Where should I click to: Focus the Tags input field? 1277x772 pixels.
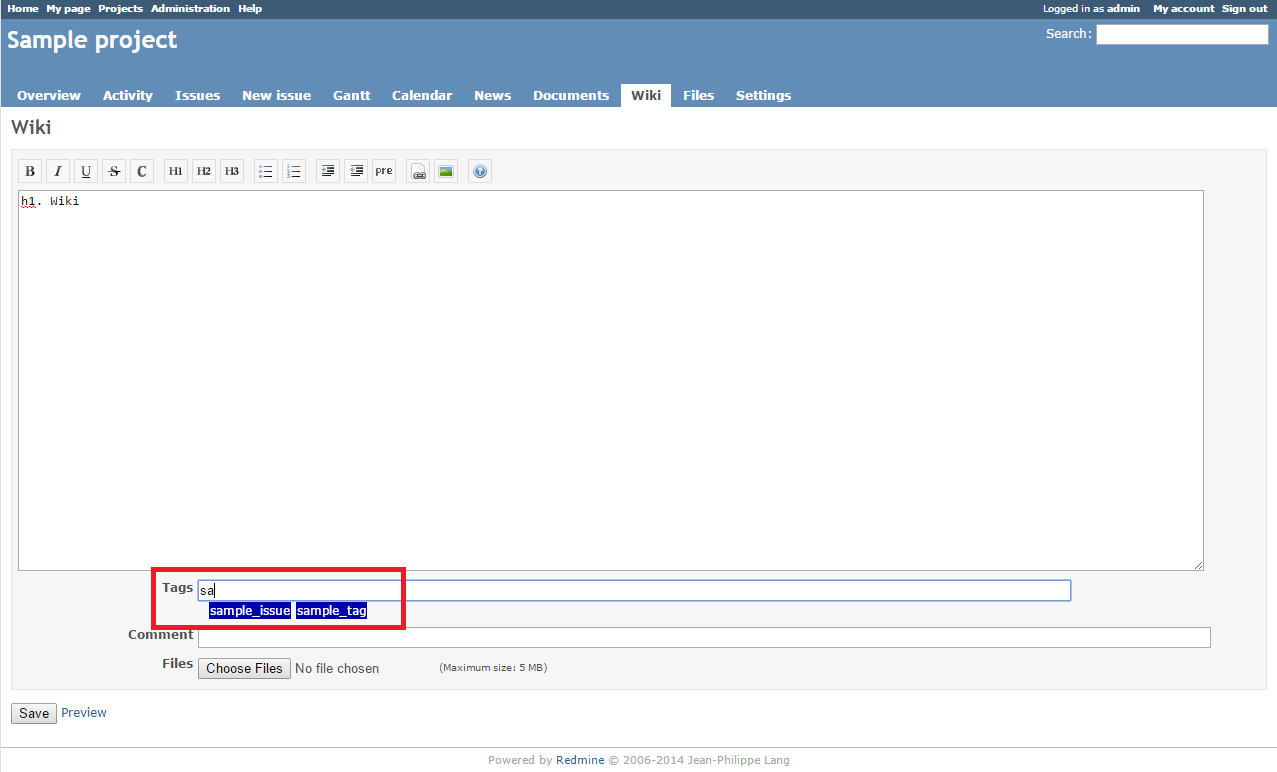(x=634, y=591)
